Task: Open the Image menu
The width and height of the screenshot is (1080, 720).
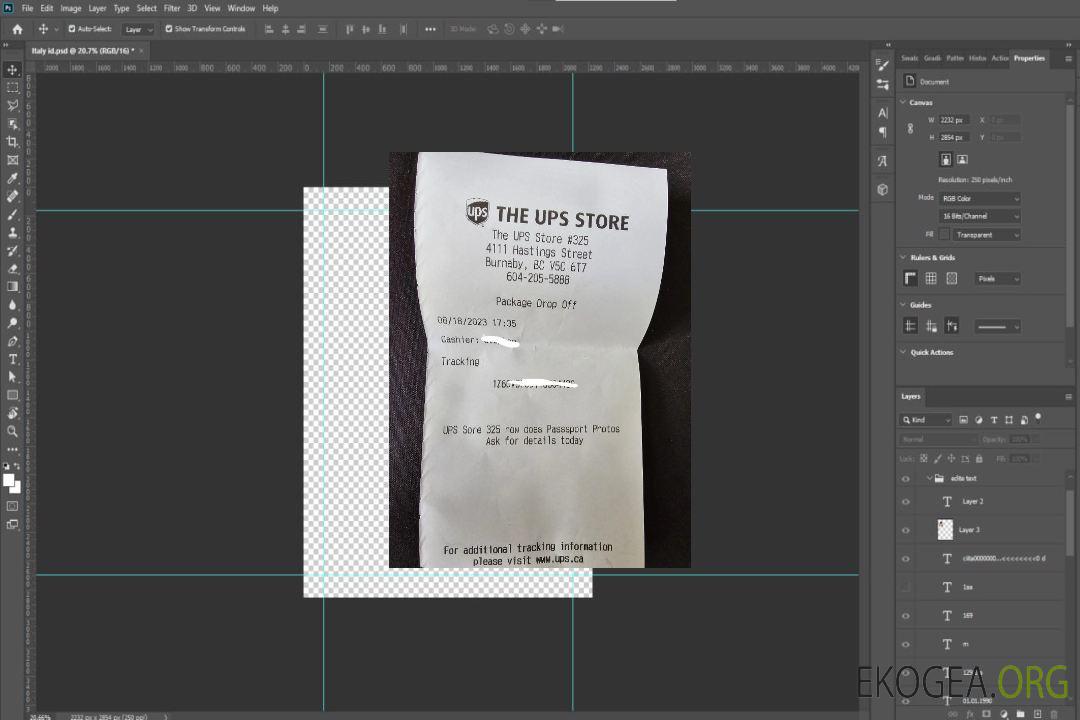Action: [71, 8]
